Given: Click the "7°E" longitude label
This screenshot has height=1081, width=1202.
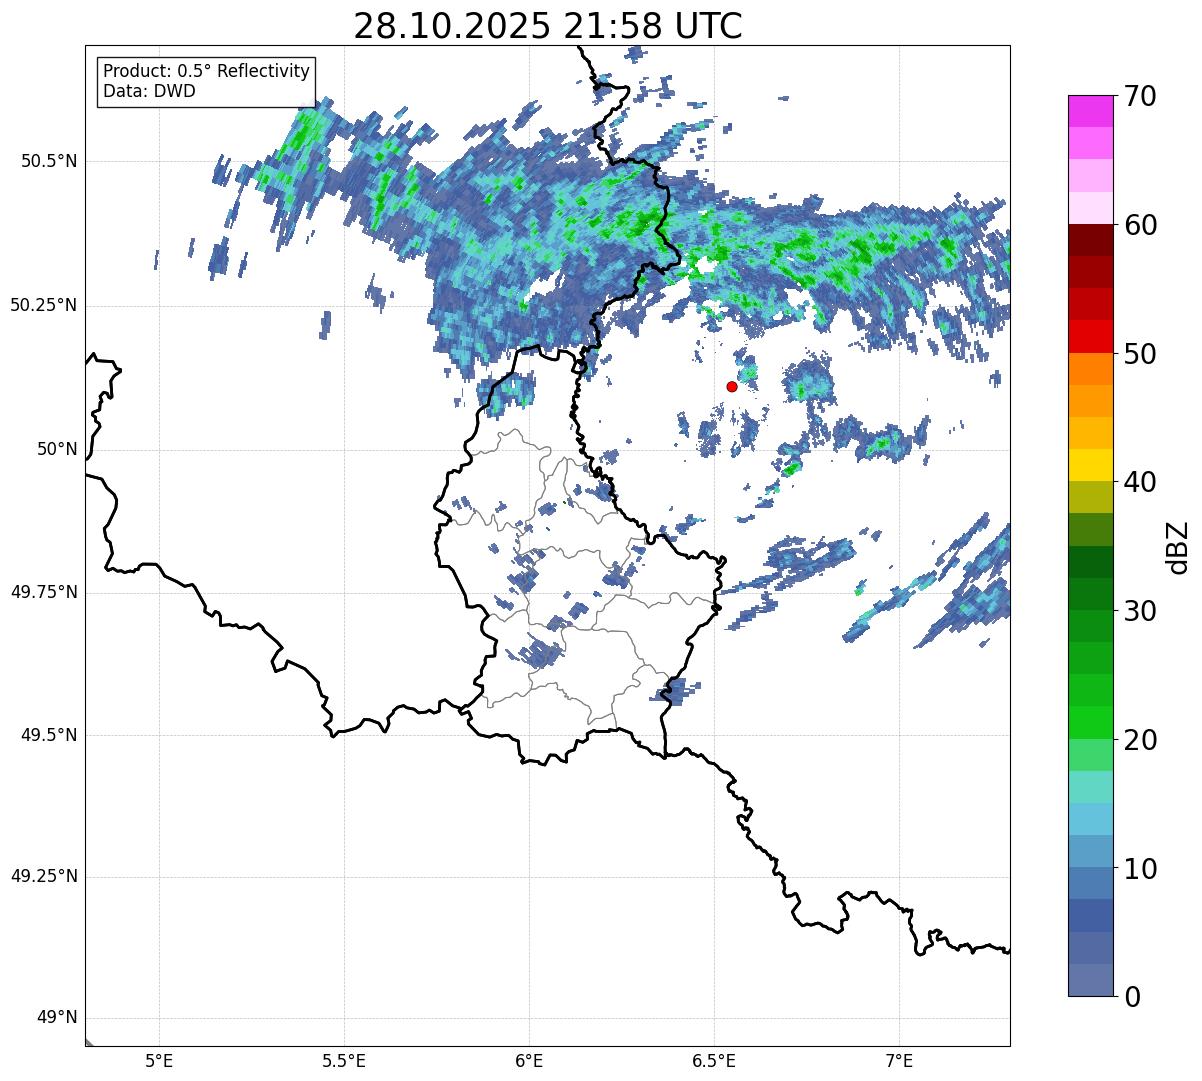Looking at the screenshot, I should click(899, 1061).
